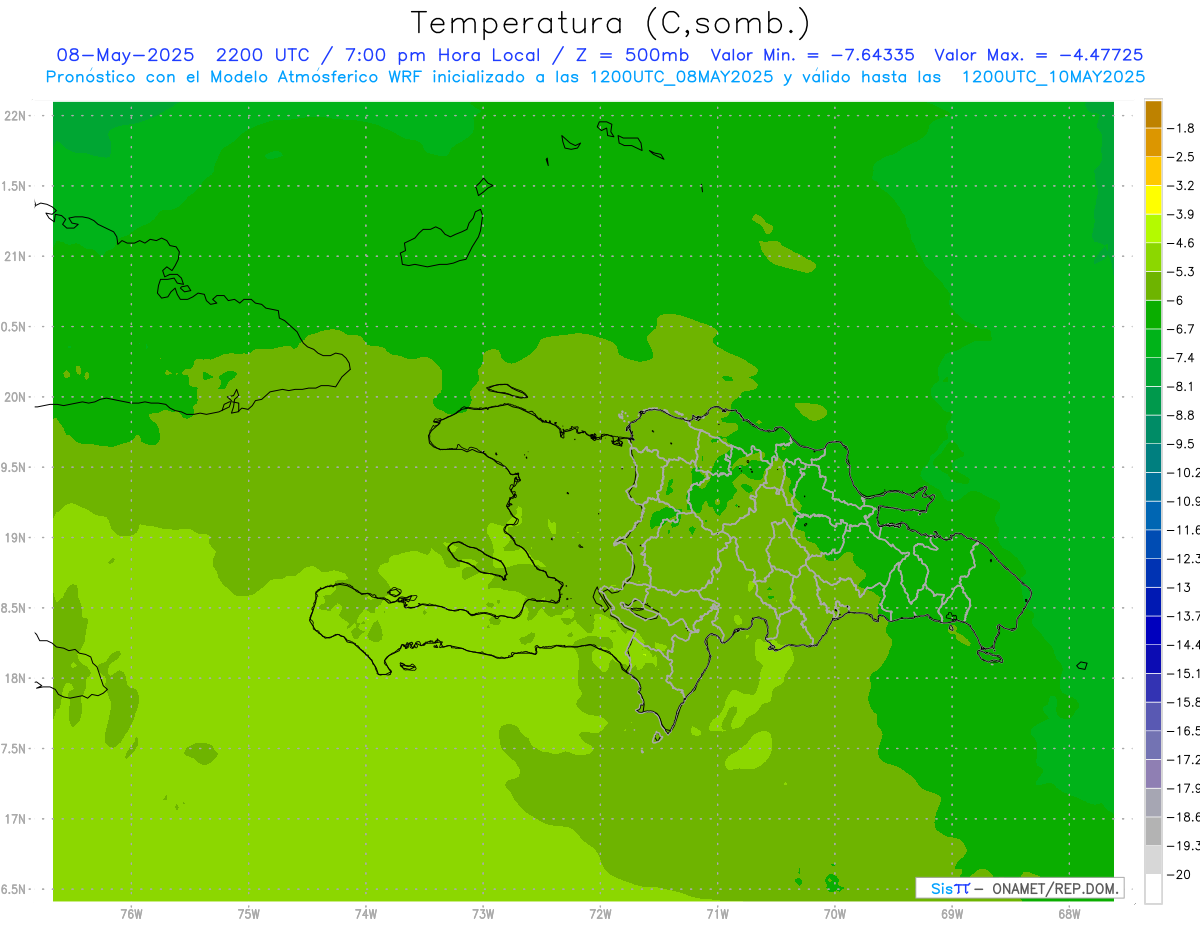The width and height of the screenshot is (1200, 927).
Task: Click the '76W' longitude label
Action: 131,913
